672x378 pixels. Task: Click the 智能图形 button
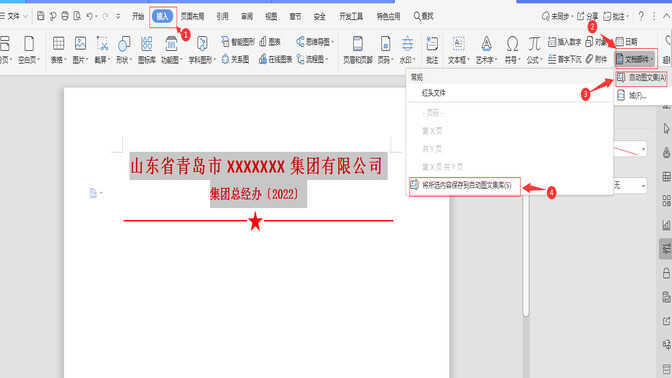(x=238, y=42)
